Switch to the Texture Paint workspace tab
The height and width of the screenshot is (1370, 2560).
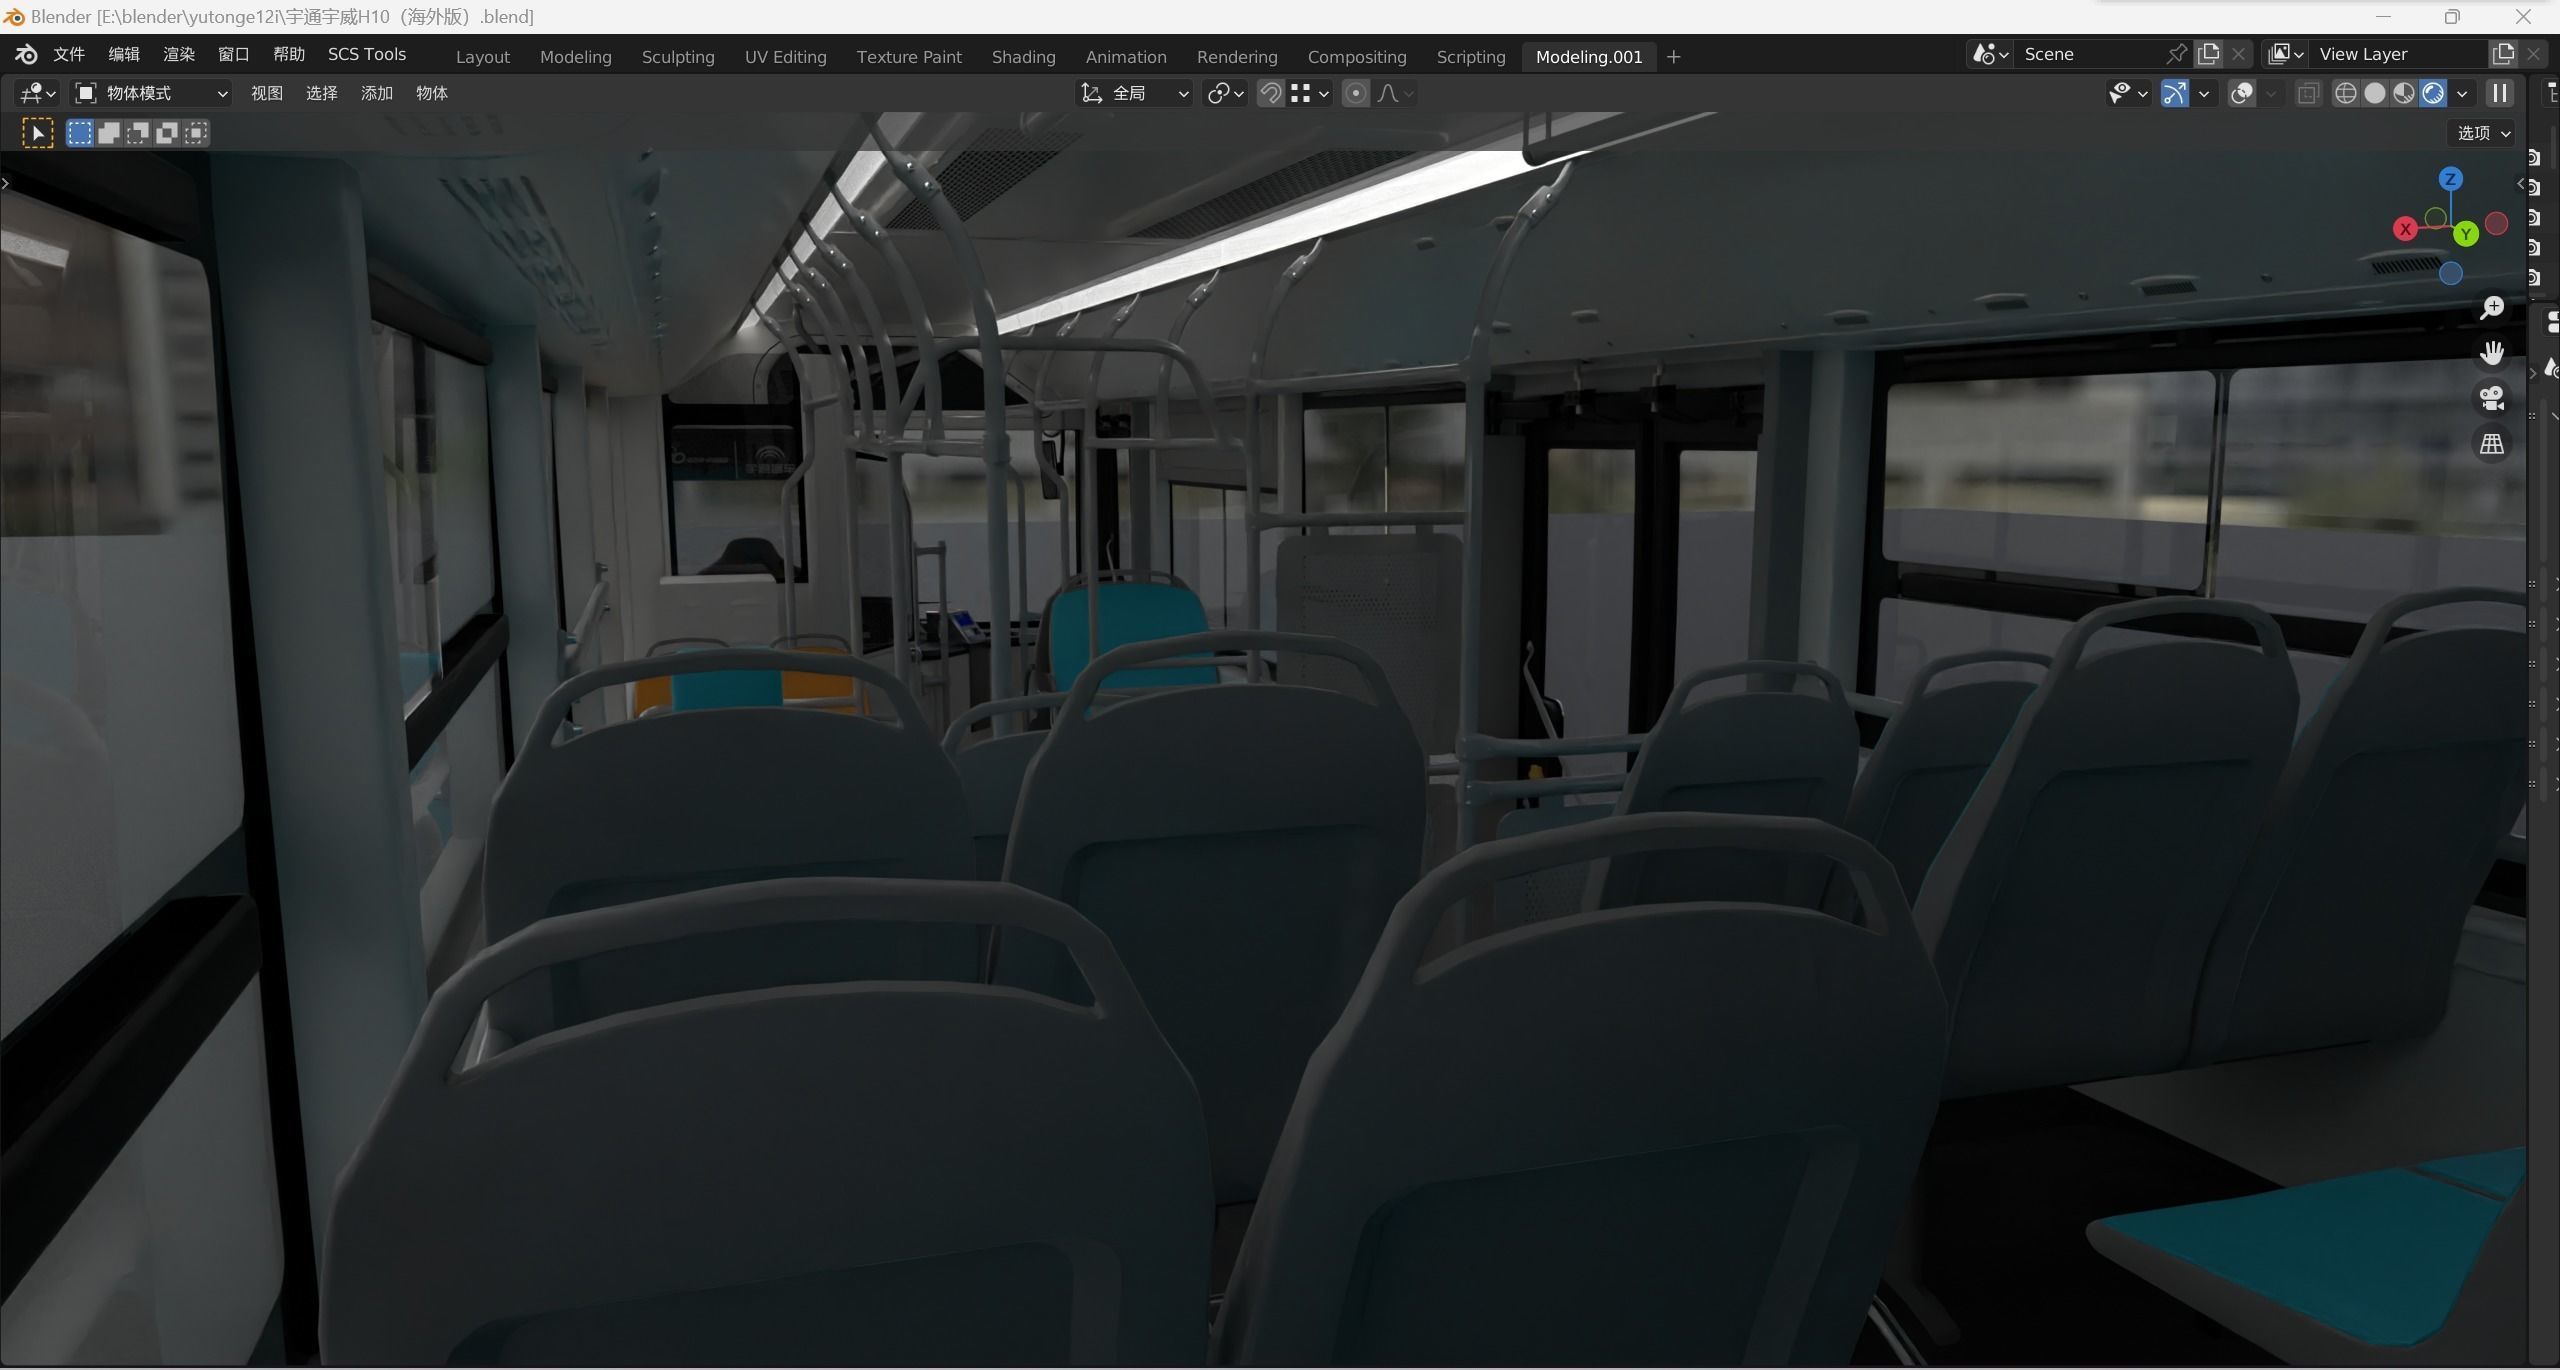909,57
